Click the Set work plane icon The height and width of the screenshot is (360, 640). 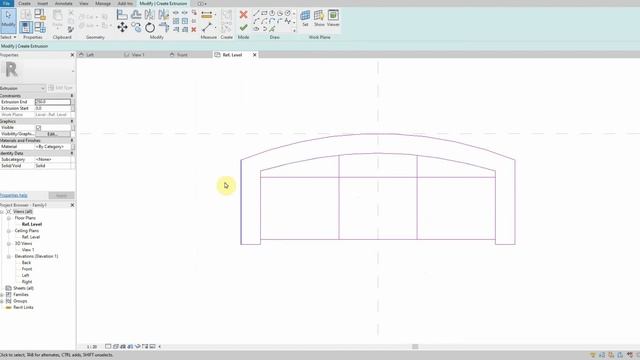pyautogui.click(x=305, y=16)
